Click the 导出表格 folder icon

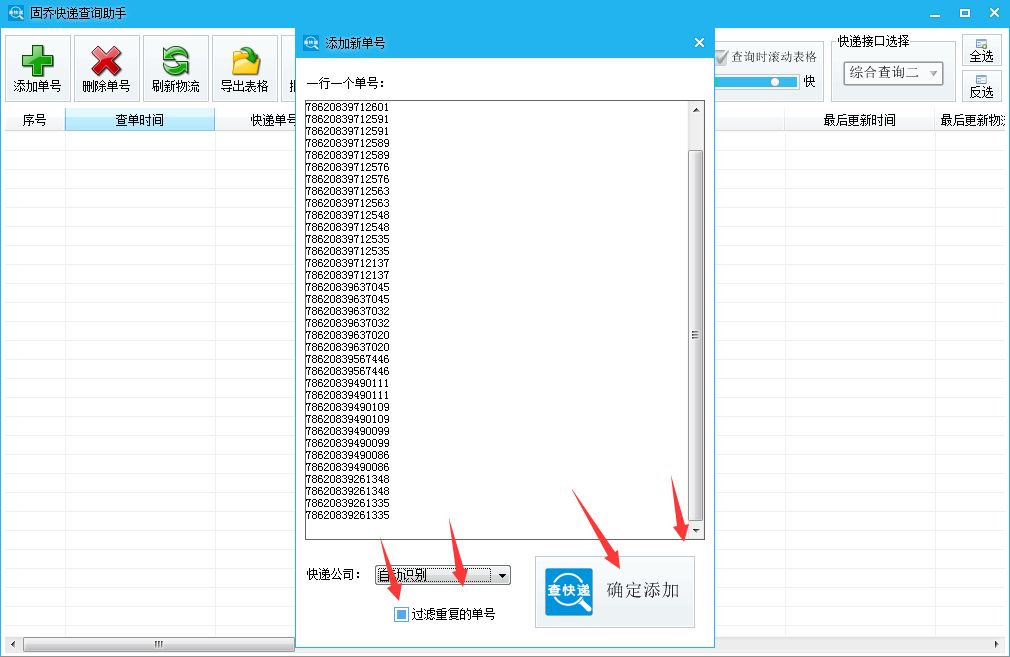click(245, 61)
